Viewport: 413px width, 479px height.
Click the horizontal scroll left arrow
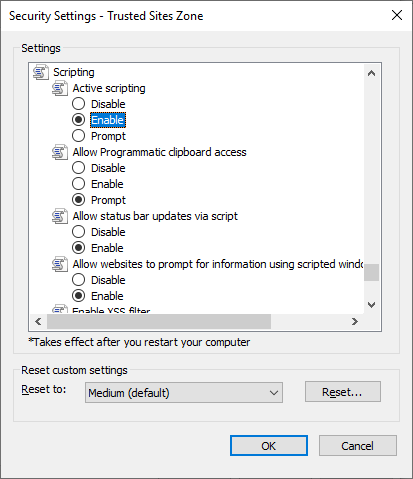tap(38, 322)
